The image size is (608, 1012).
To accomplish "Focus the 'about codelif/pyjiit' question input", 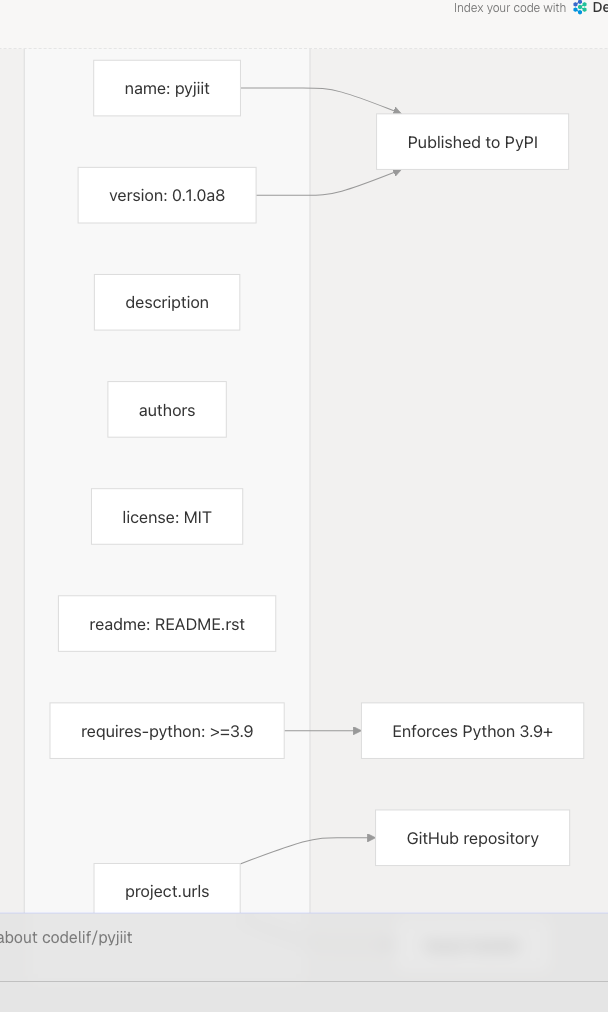I will point(150,938).
